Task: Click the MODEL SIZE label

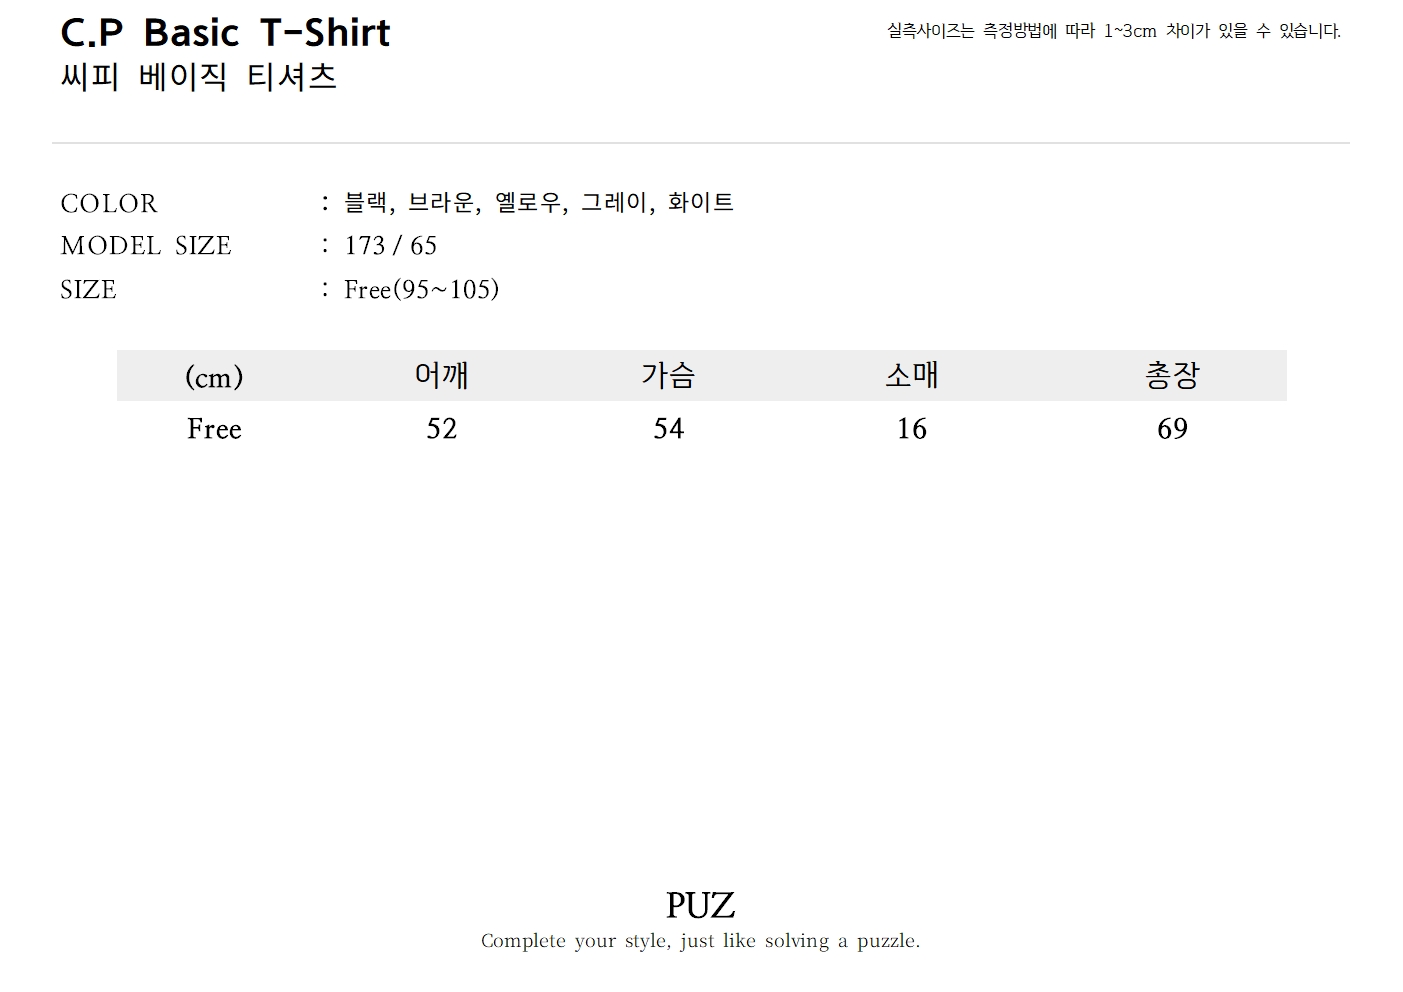Action: [x=146, y=246]
